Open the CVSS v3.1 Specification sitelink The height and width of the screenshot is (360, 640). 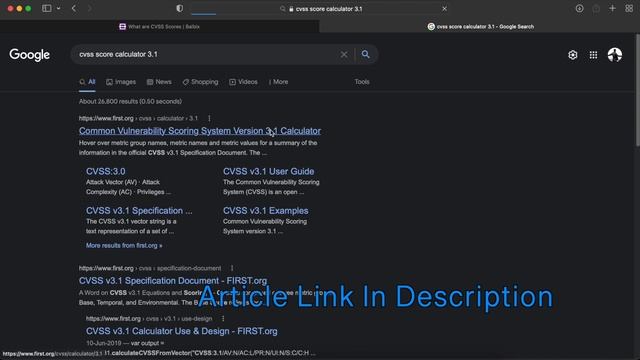[x=139, y=211]
